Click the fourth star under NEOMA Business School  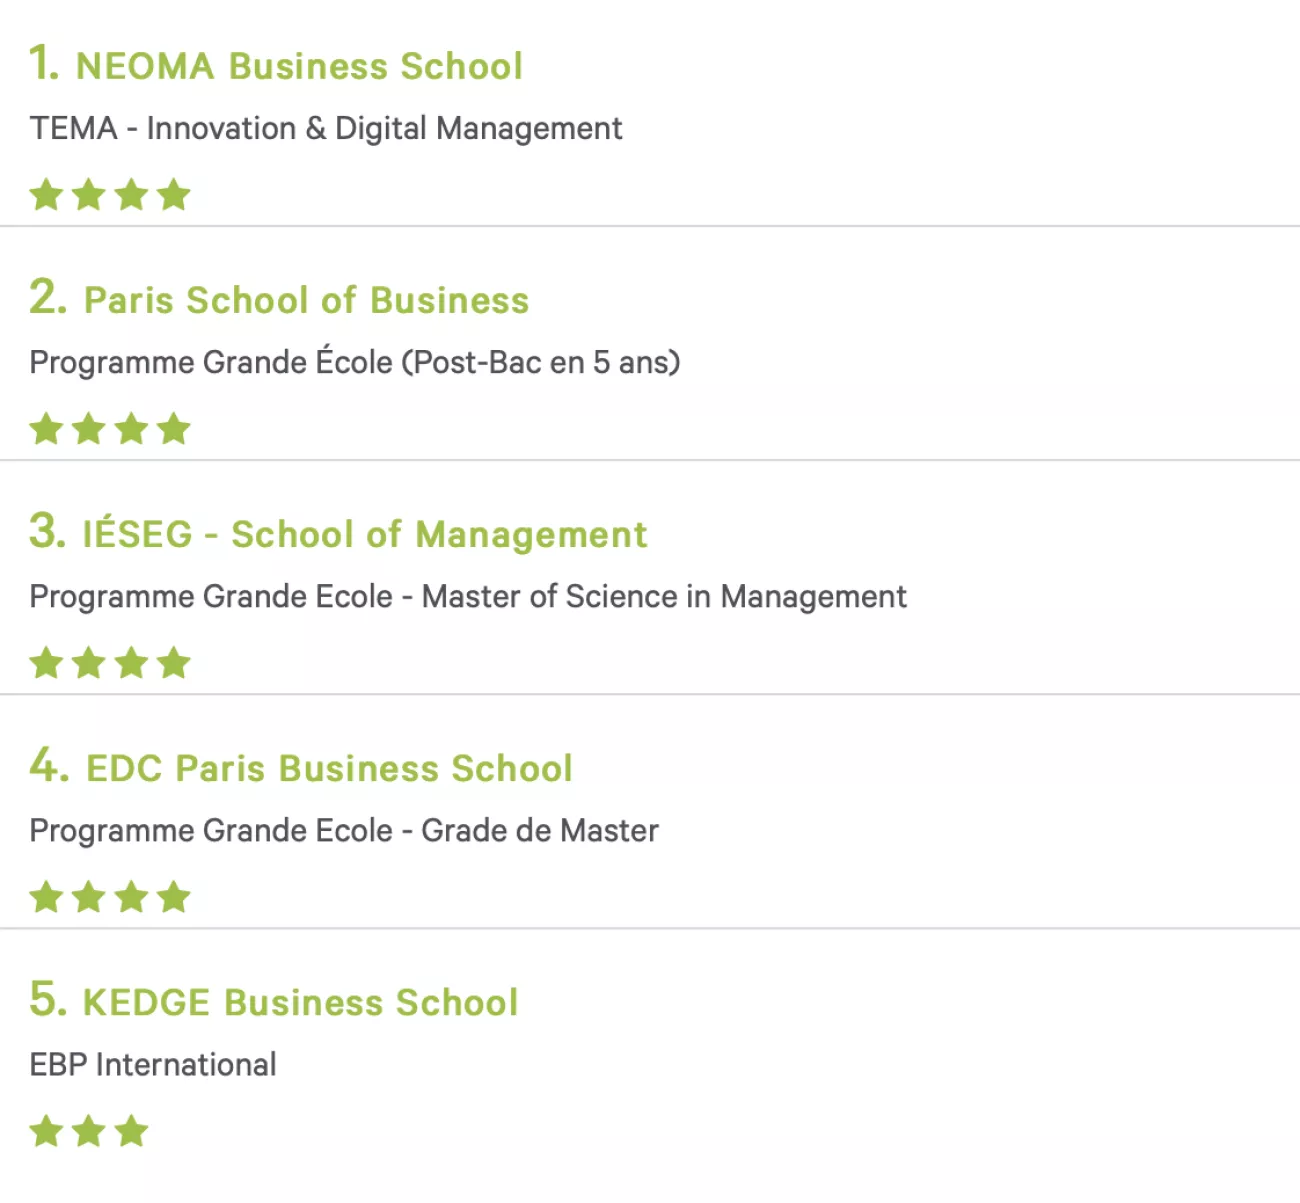tap(173, 194)
